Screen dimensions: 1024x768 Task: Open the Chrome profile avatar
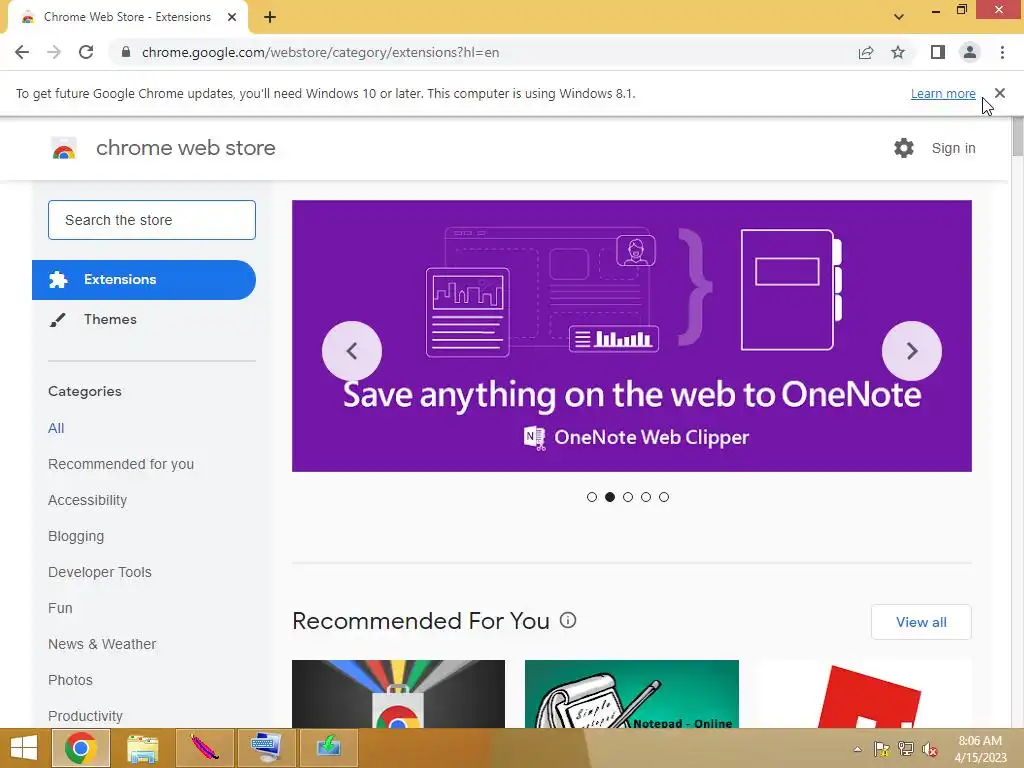click(970, 52)
